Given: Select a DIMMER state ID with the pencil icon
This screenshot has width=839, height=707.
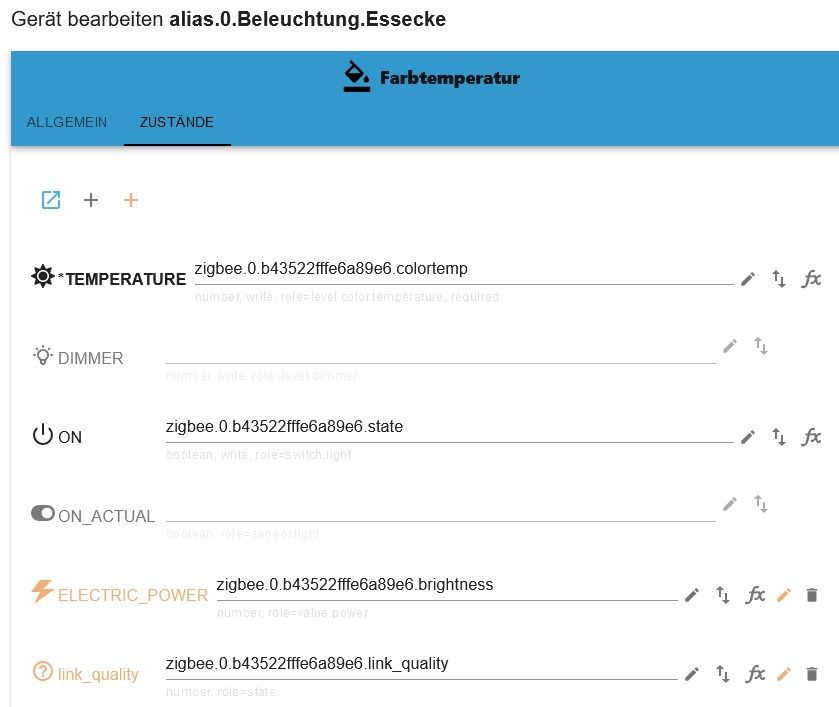Looking at the screenshot, I should pos(729,346).
